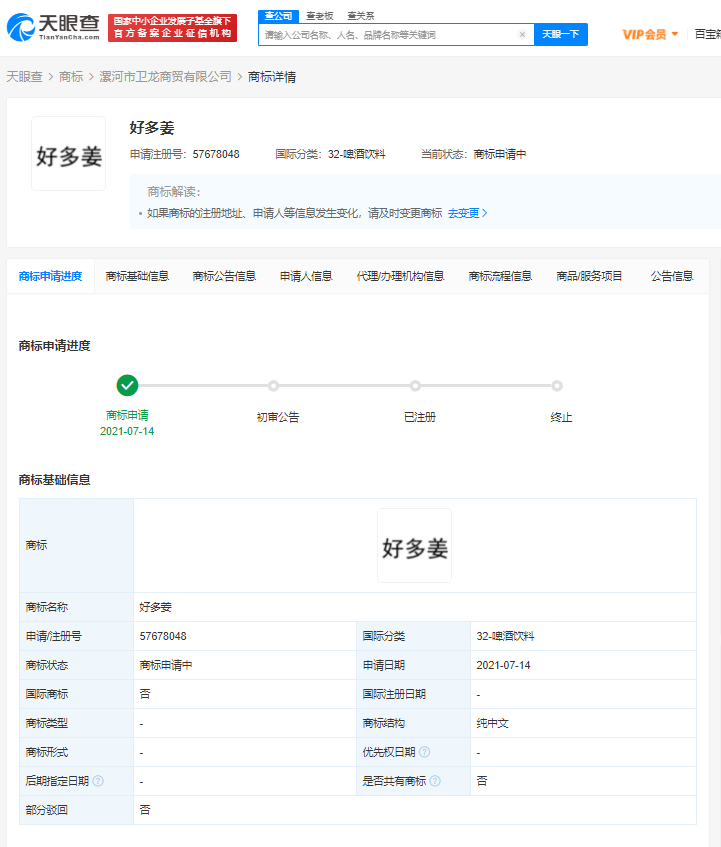Expand the VIP会员 dropdown arrow
Screen dimensions: 721x847
pyautogui.click(x=675, y=34)
